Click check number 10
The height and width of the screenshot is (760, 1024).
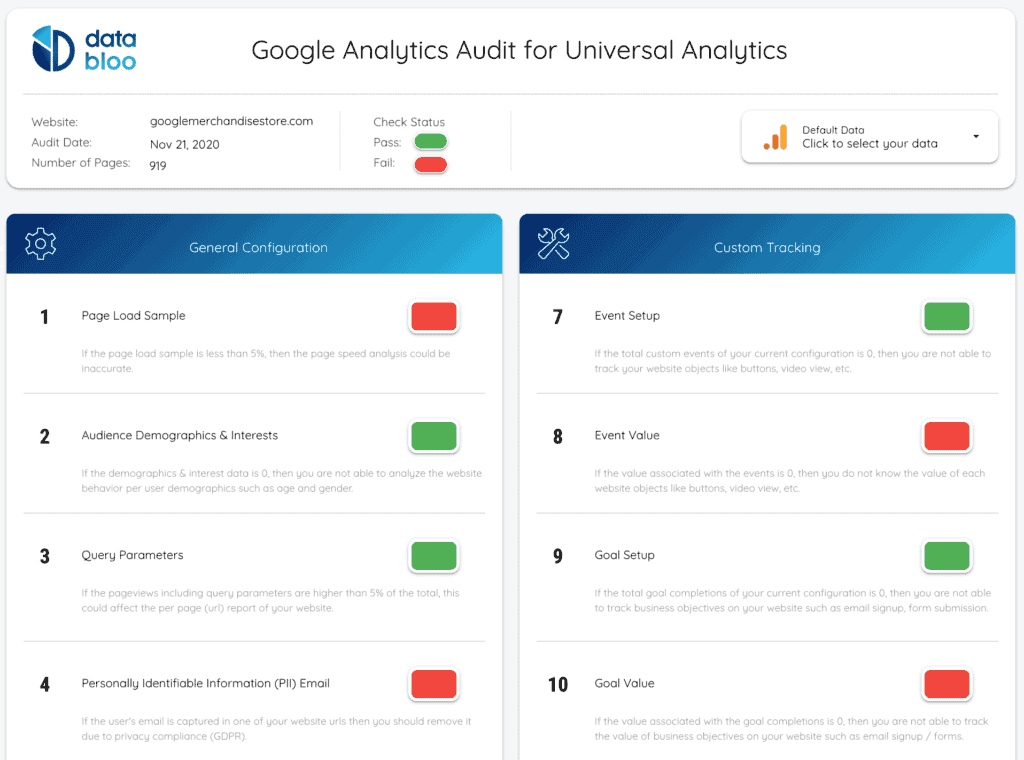(x=558, y=684)
